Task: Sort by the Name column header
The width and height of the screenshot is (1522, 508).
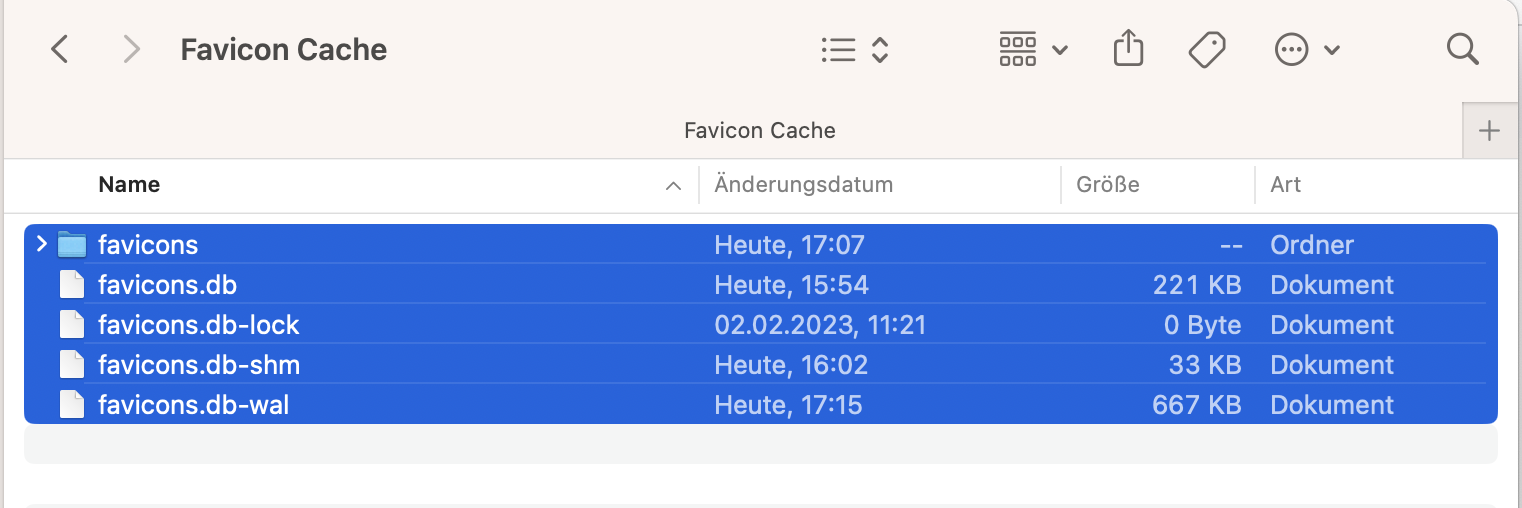Action: [x=129, y=185]
